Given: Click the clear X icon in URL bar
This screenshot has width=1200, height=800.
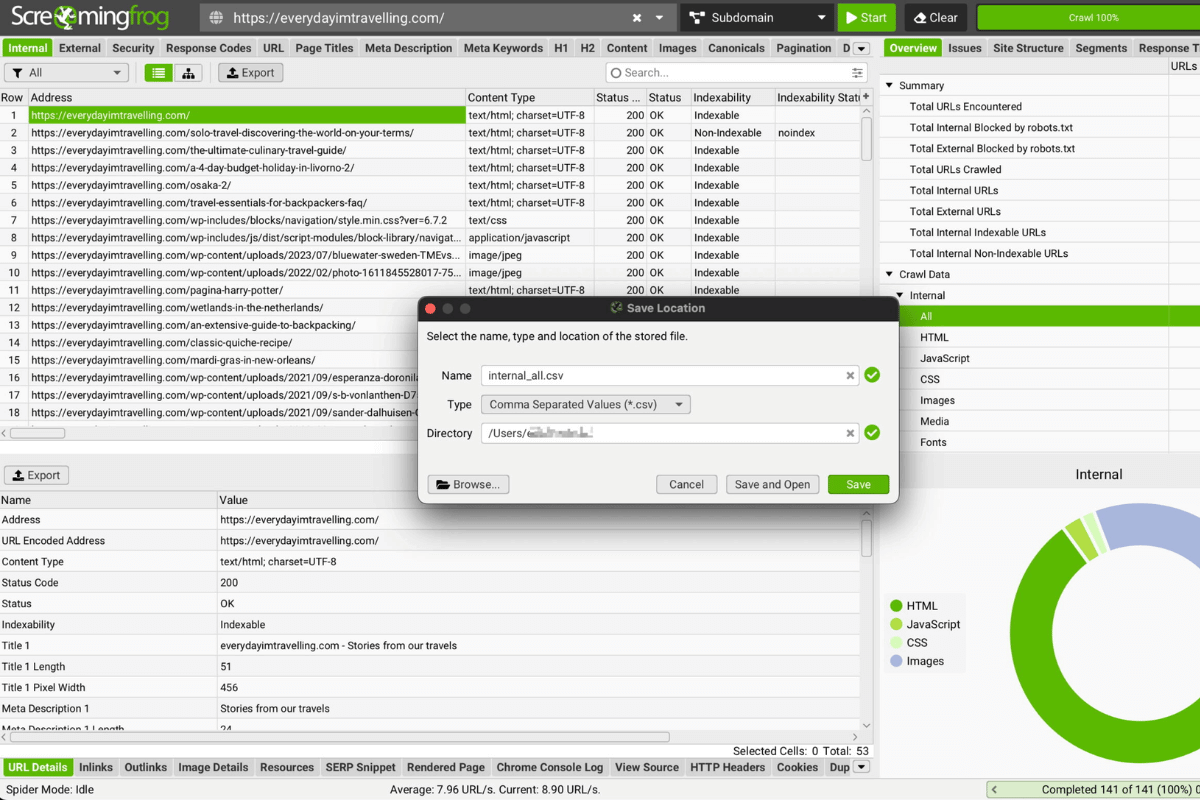Looking at the screenshot, I should coord(637,18).
